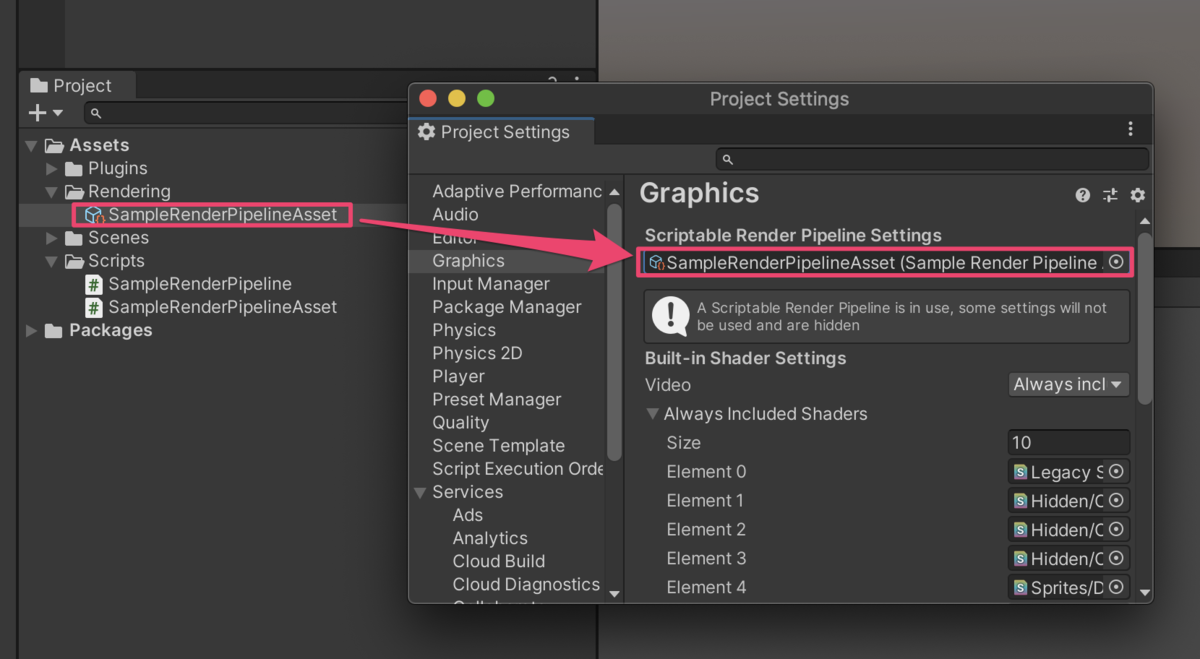Select Cloud Diagnostics under Services
This screenshot has height=659, width=1200.
[x=526, y=583]
